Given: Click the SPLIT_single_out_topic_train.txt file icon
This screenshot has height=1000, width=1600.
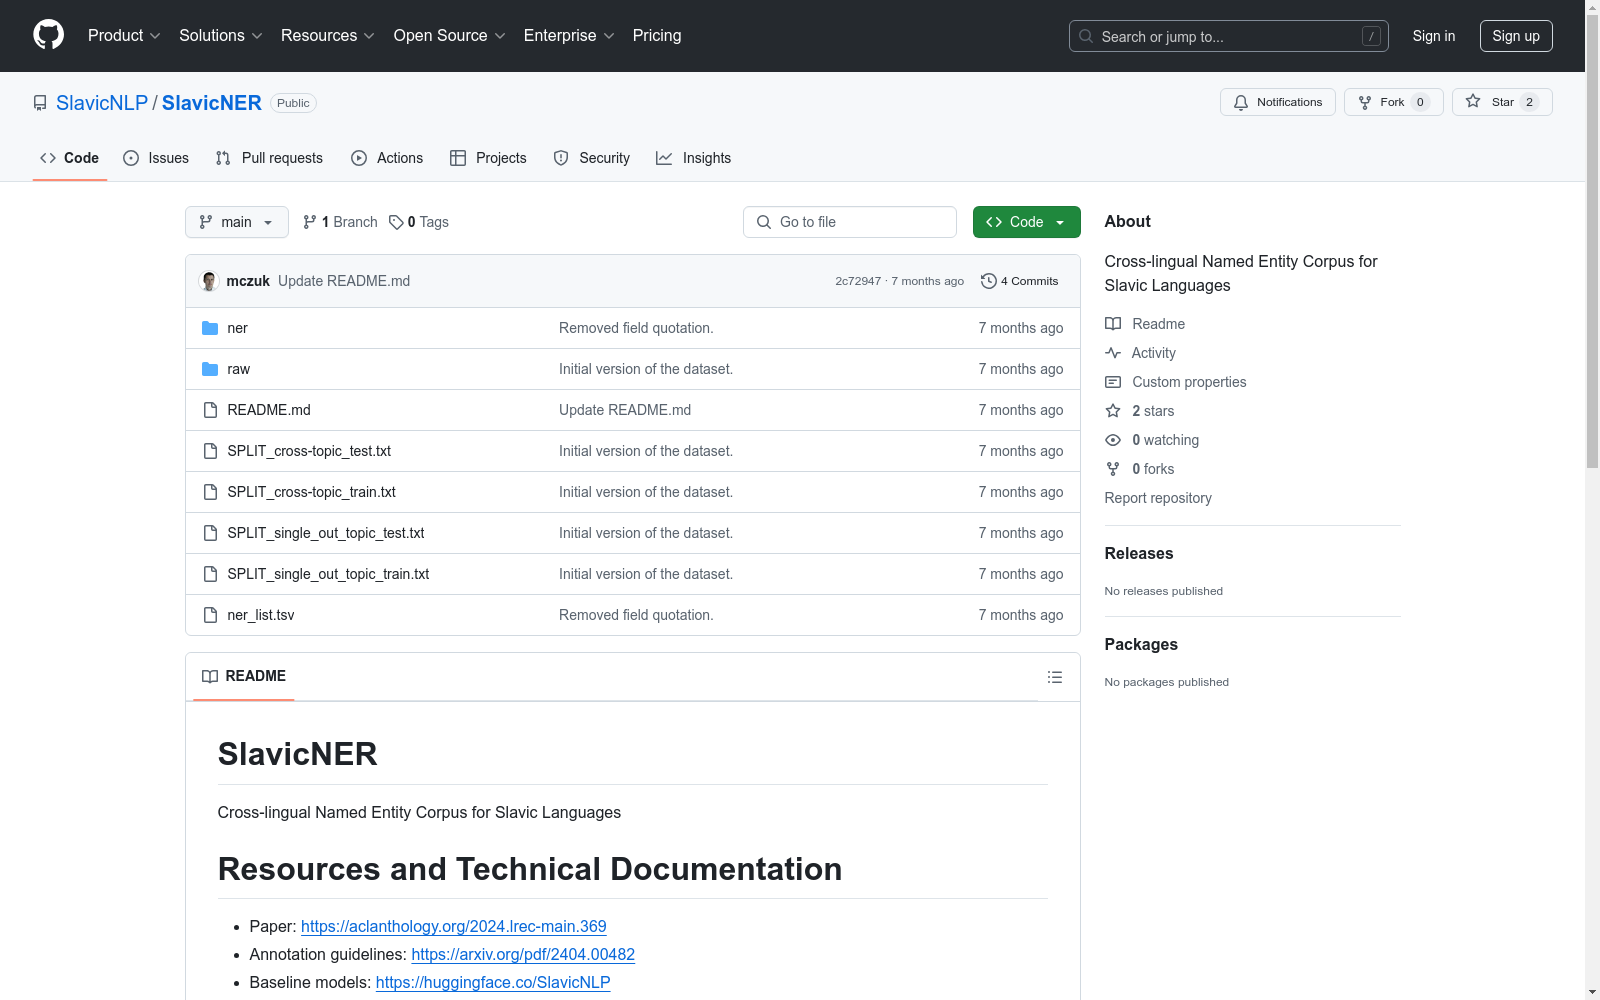Looking at the screenshot, I should click(x=210, y=574).
